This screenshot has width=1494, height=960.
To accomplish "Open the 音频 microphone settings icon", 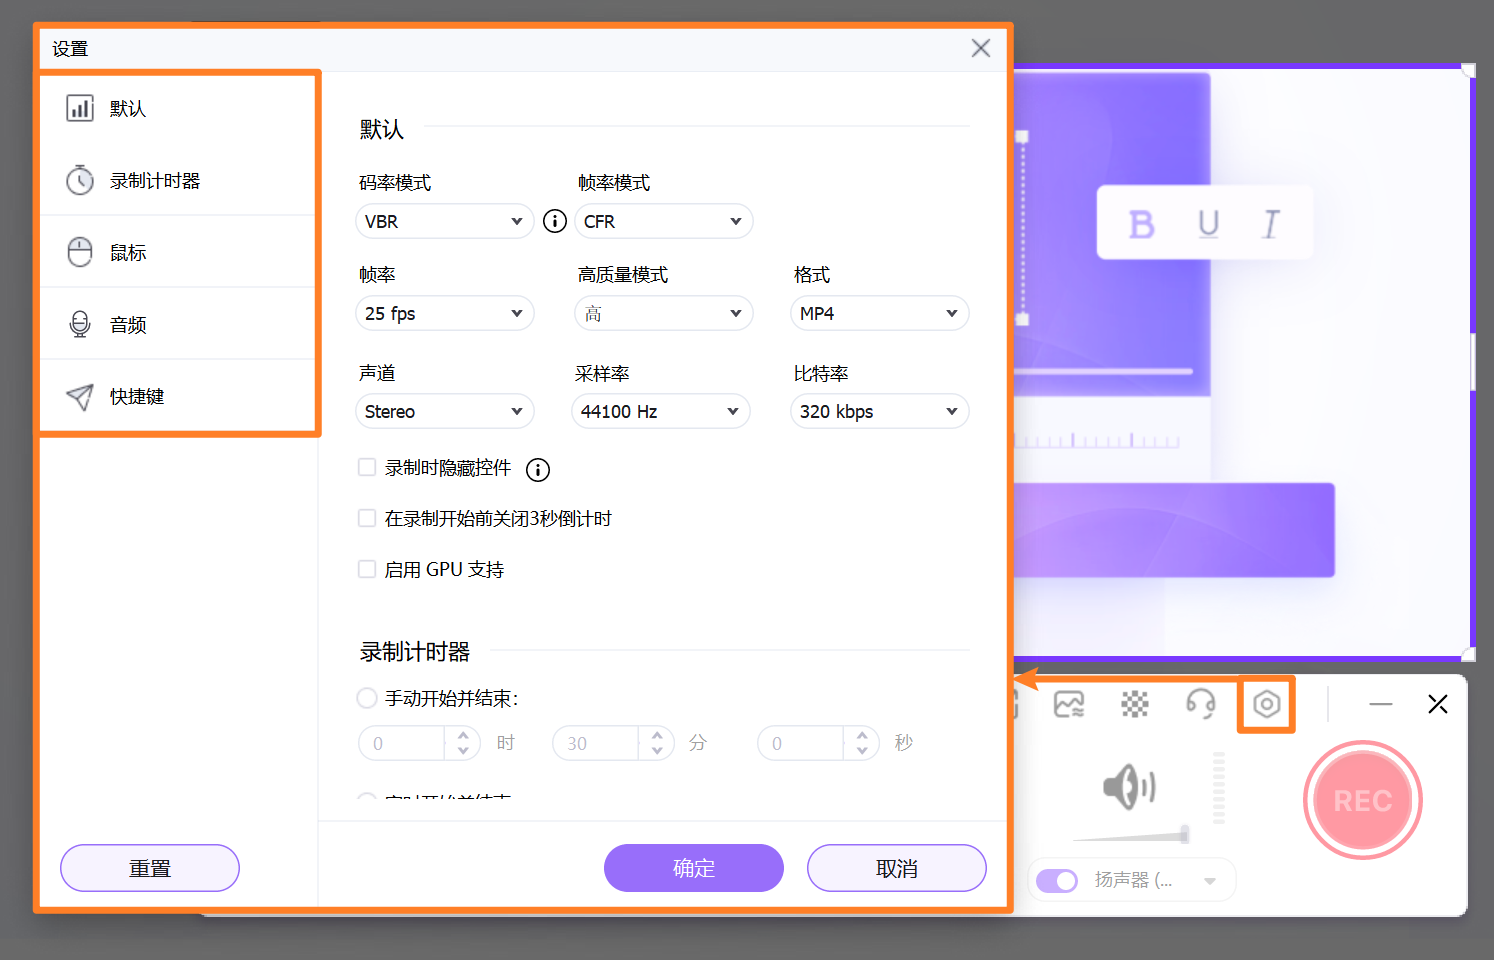I will point(80,323).
